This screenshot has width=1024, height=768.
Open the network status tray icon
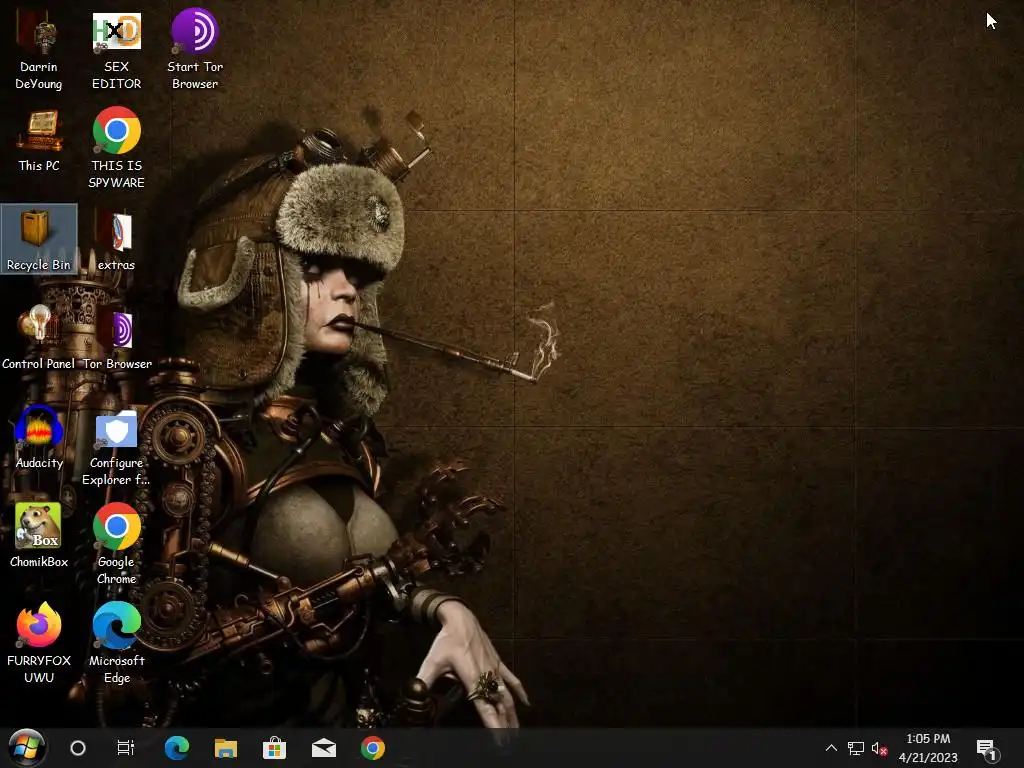point(856,748)
